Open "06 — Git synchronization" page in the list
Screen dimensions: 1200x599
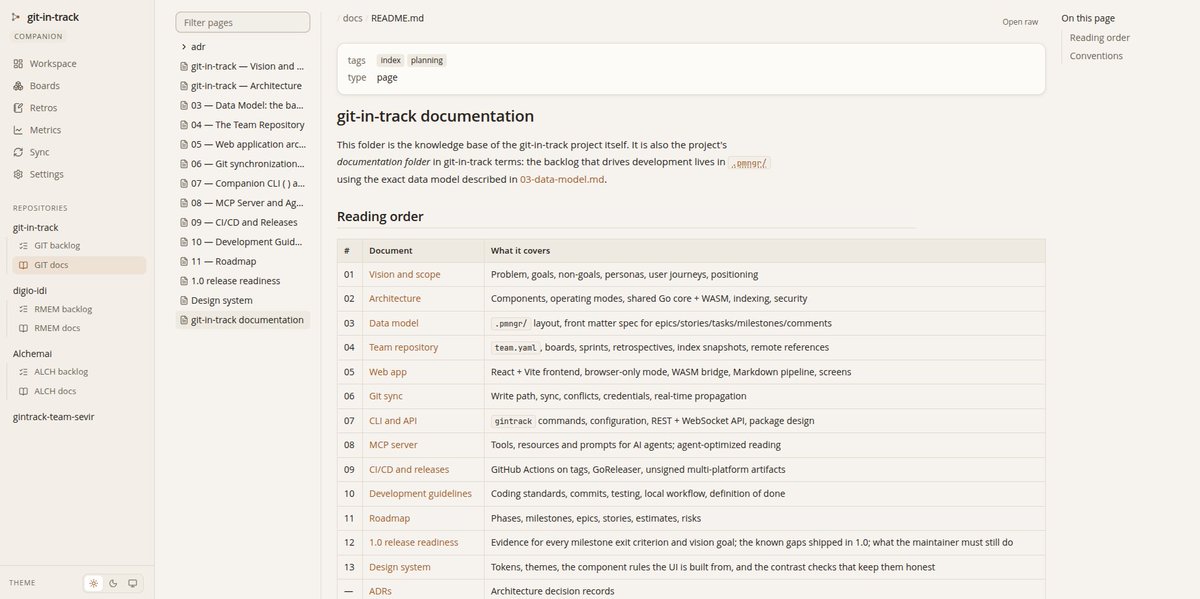(x=243, y=164)
